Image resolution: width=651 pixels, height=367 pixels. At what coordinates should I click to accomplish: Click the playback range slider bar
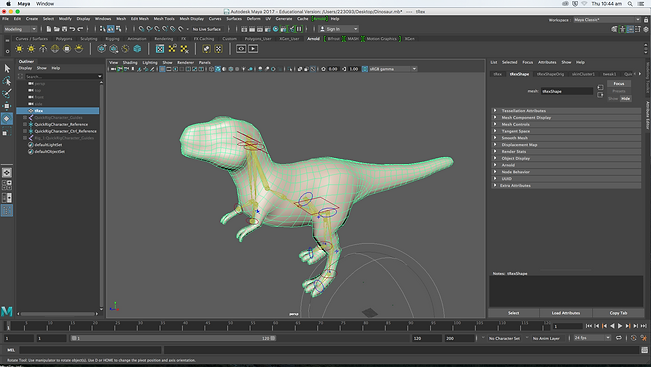click(173, 338)
